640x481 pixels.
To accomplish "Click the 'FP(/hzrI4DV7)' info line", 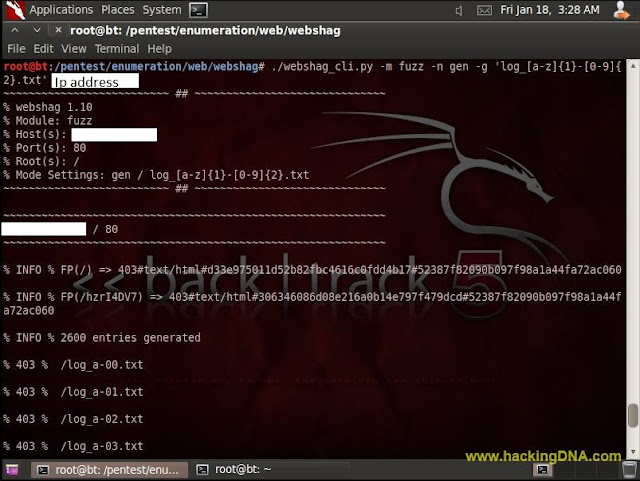I will (312, 303).
